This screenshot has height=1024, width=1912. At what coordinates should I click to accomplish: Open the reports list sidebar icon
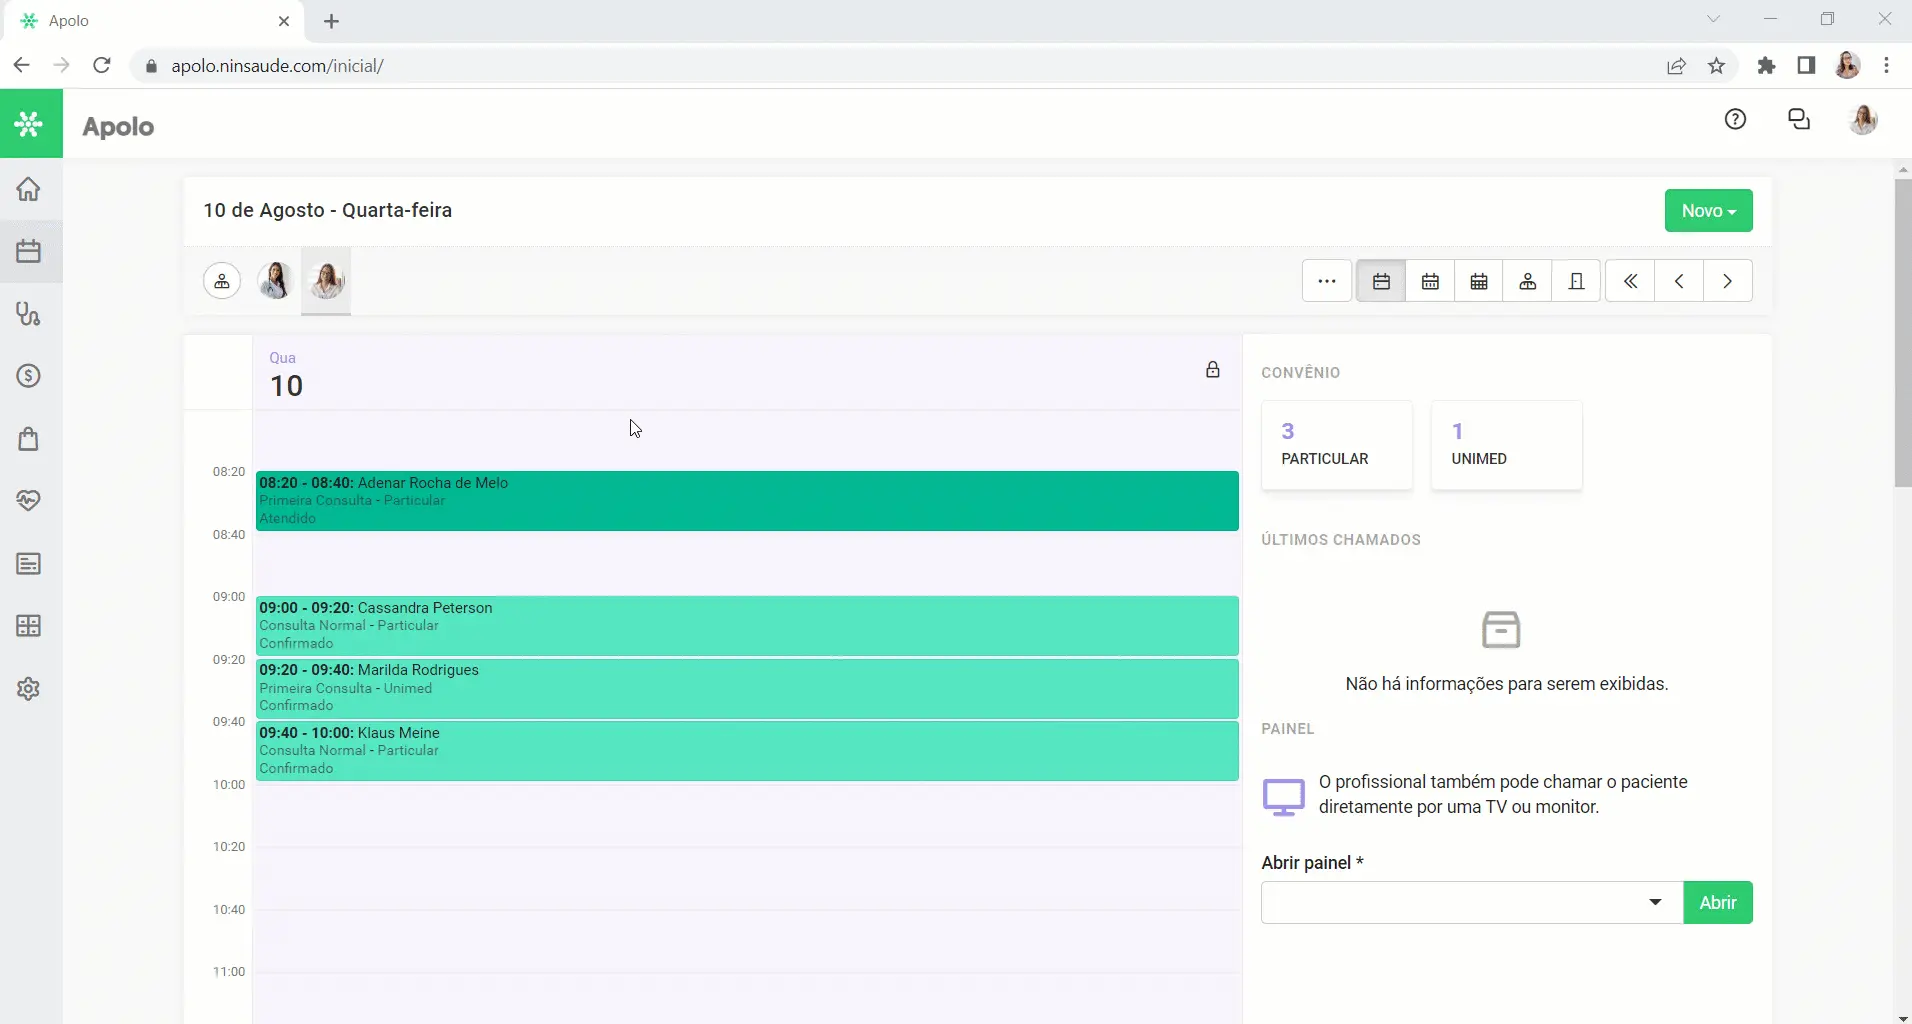(29, 564)
